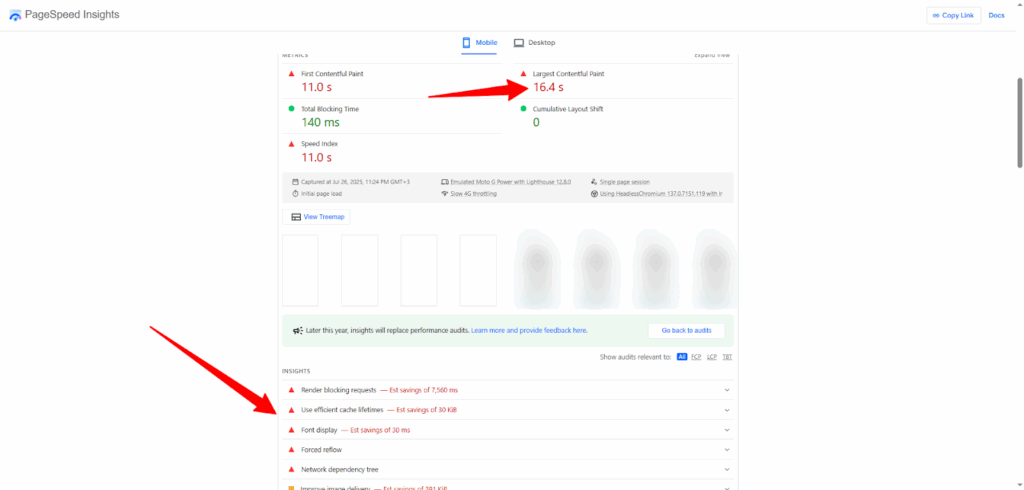Click the Use efficient cache lifetimes triangle icon
The width and height of the screenshot is (1024, 490).
[291, 410]
